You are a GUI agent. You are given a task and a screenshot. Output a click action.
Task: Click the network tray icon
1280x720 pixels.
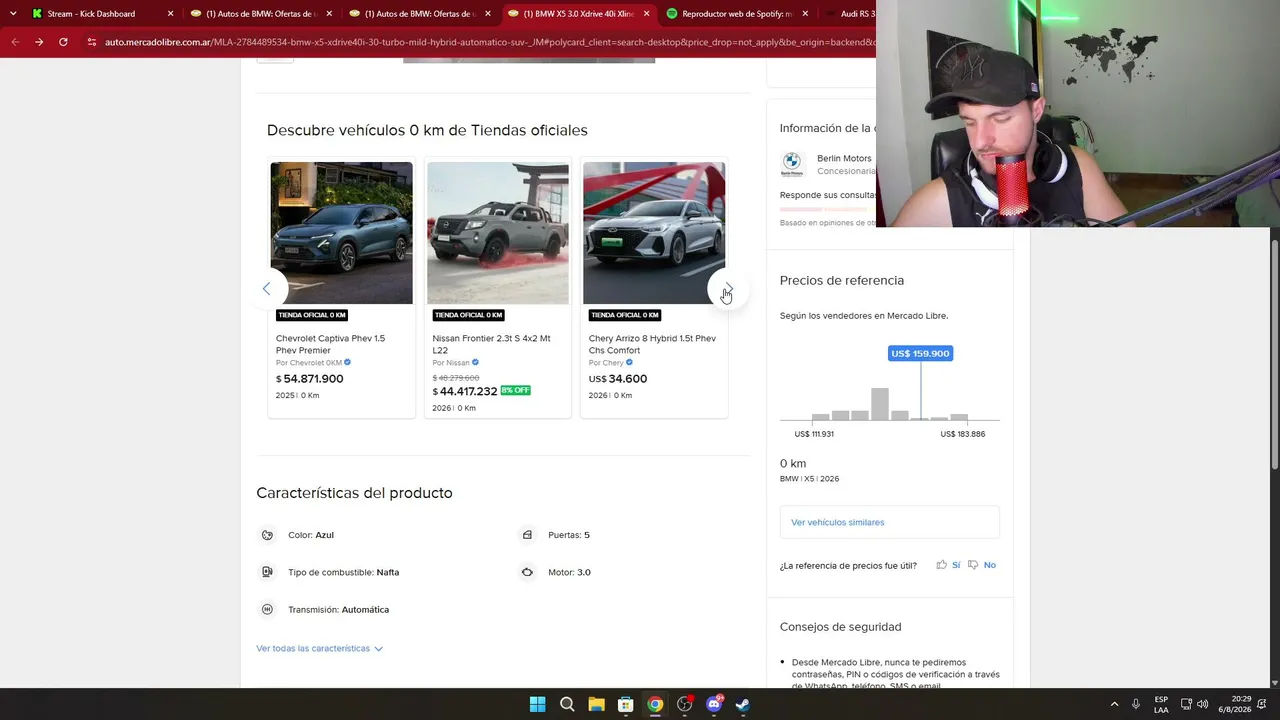pos(1186,704)
